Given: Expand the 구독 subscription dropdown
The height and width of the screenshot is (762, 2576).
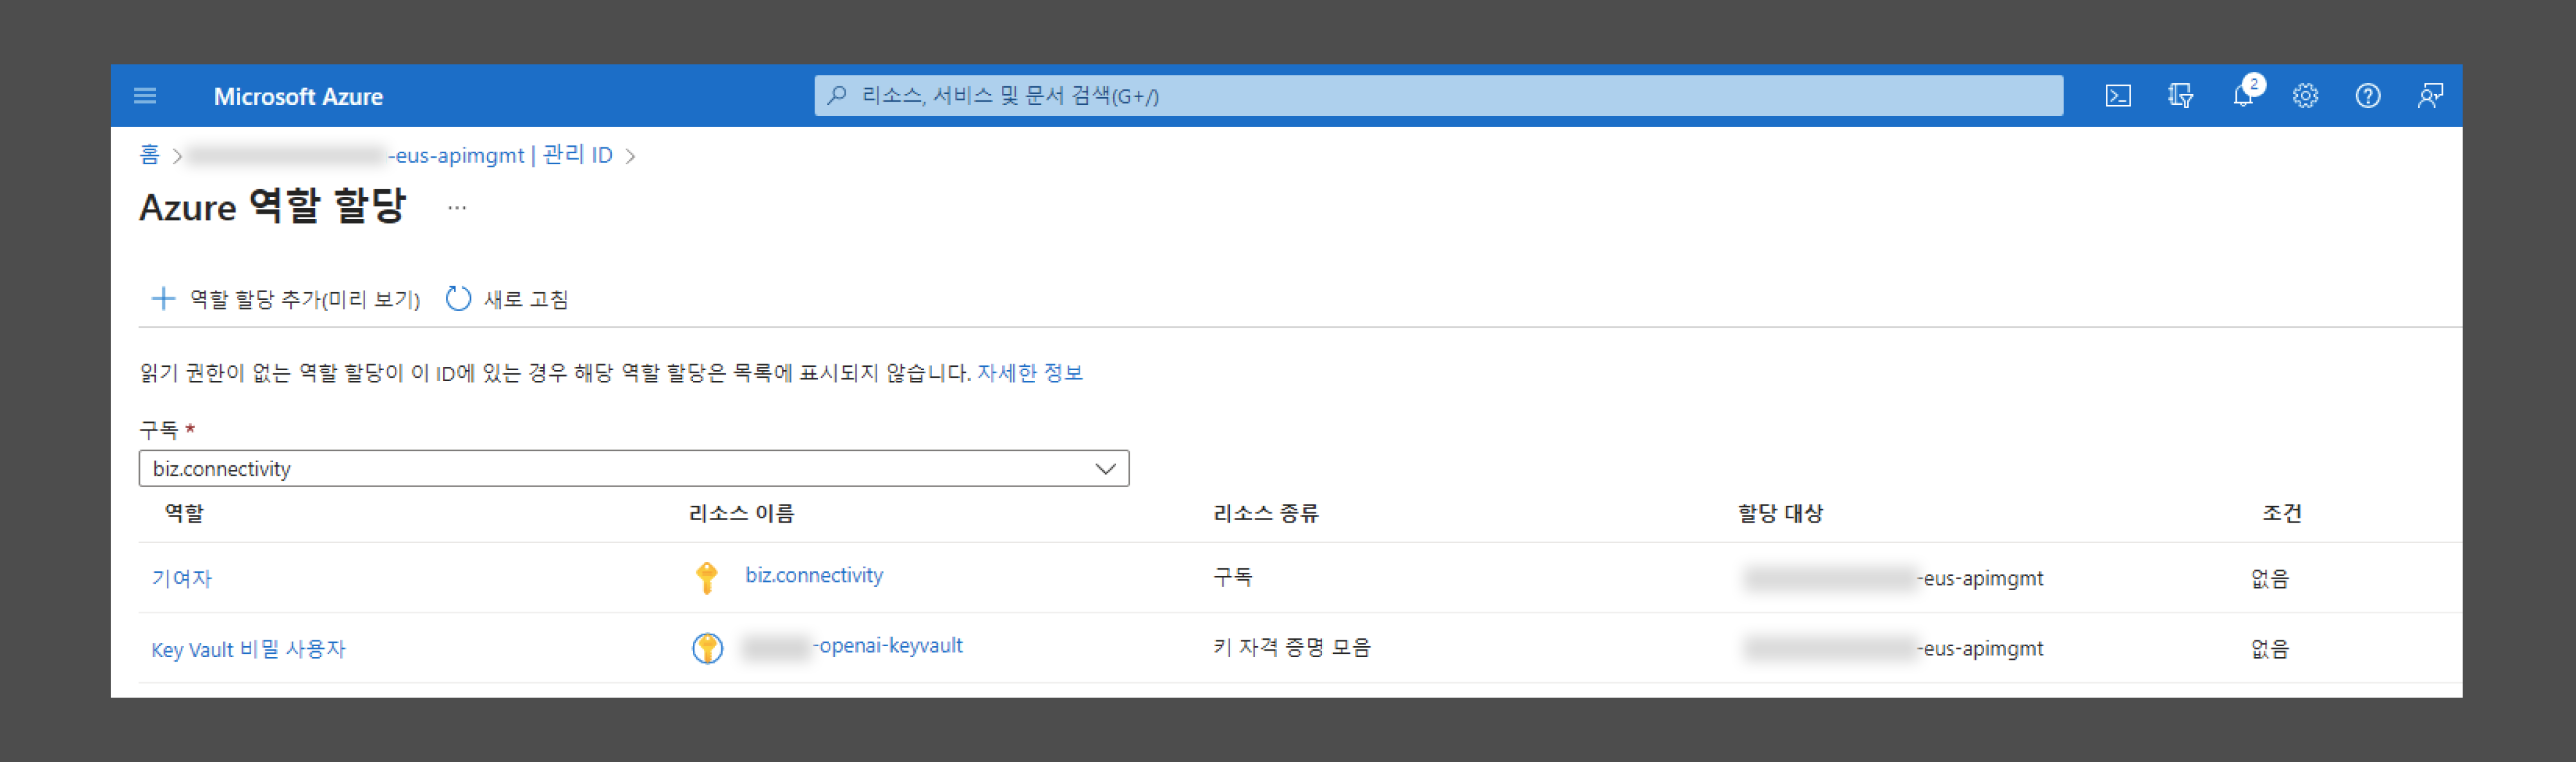Looking at the screenshot, I should click(634, 468).
